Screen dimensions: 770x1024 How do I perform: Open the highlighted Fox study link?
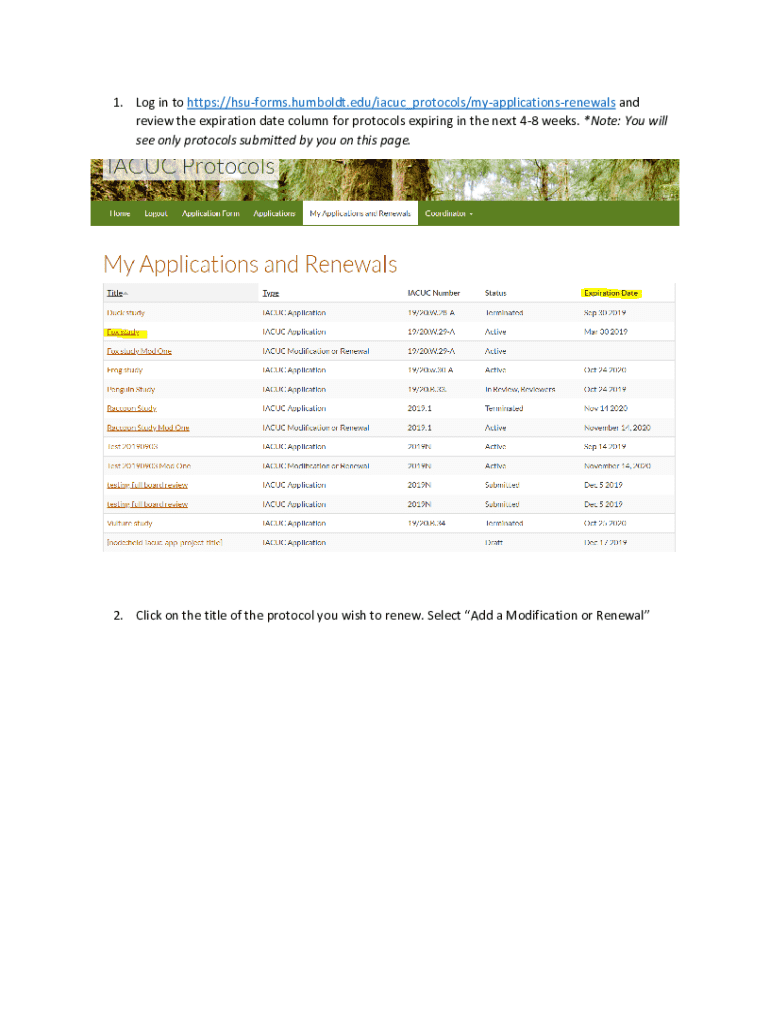[123, 332]
